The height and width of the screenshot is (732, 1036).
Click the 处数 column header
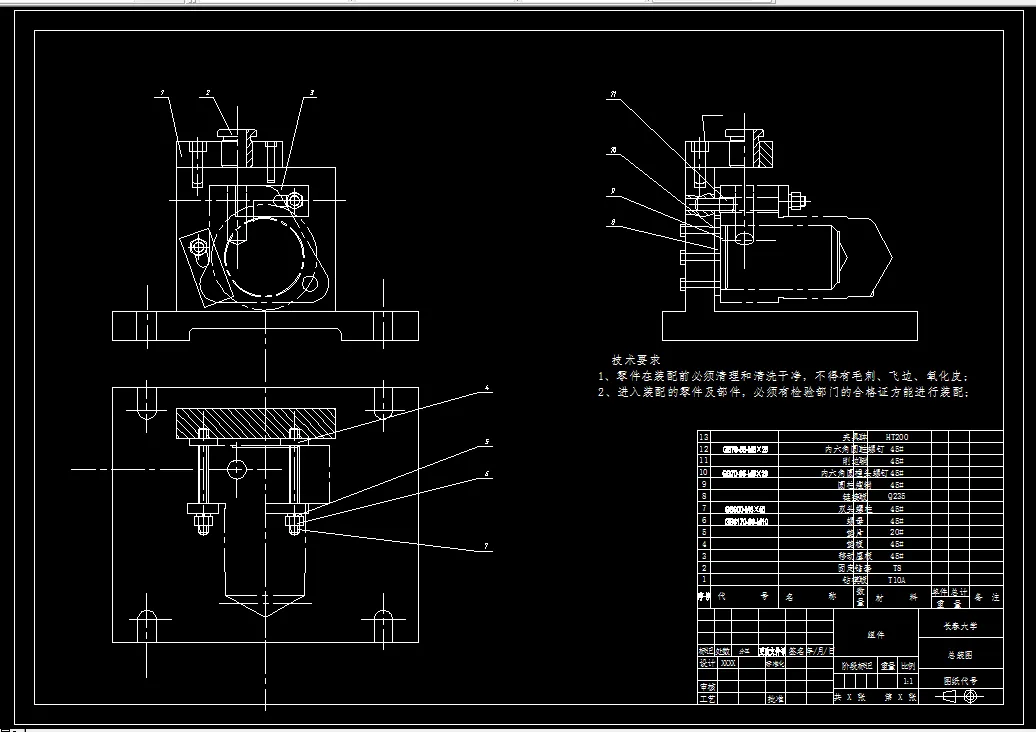pos(723,651)
